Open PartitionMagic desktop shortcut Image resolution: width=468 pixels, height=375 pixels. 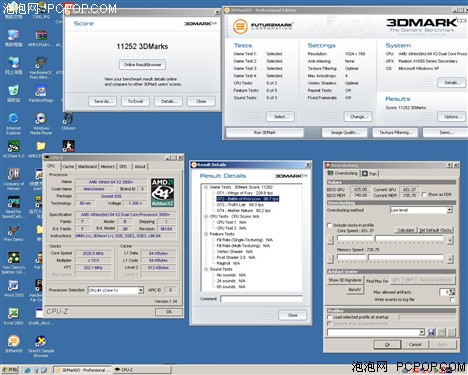tap(41, 94)
